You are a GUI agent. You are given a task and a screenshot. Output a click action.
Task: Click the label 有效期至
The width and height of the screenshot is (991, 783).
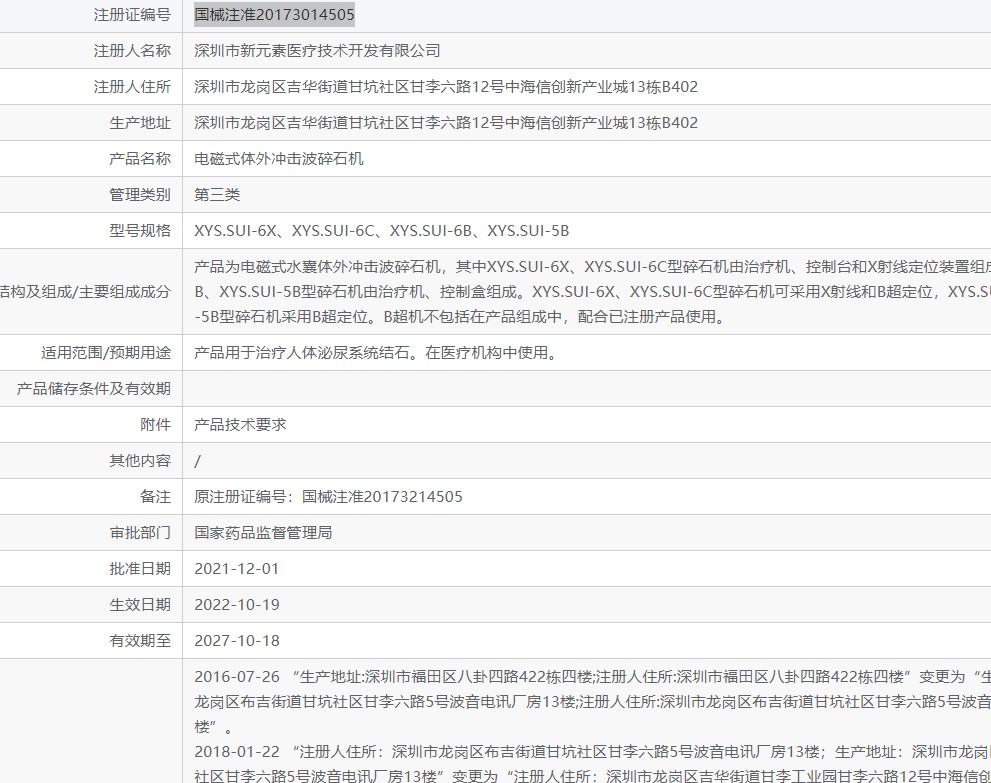140,641
